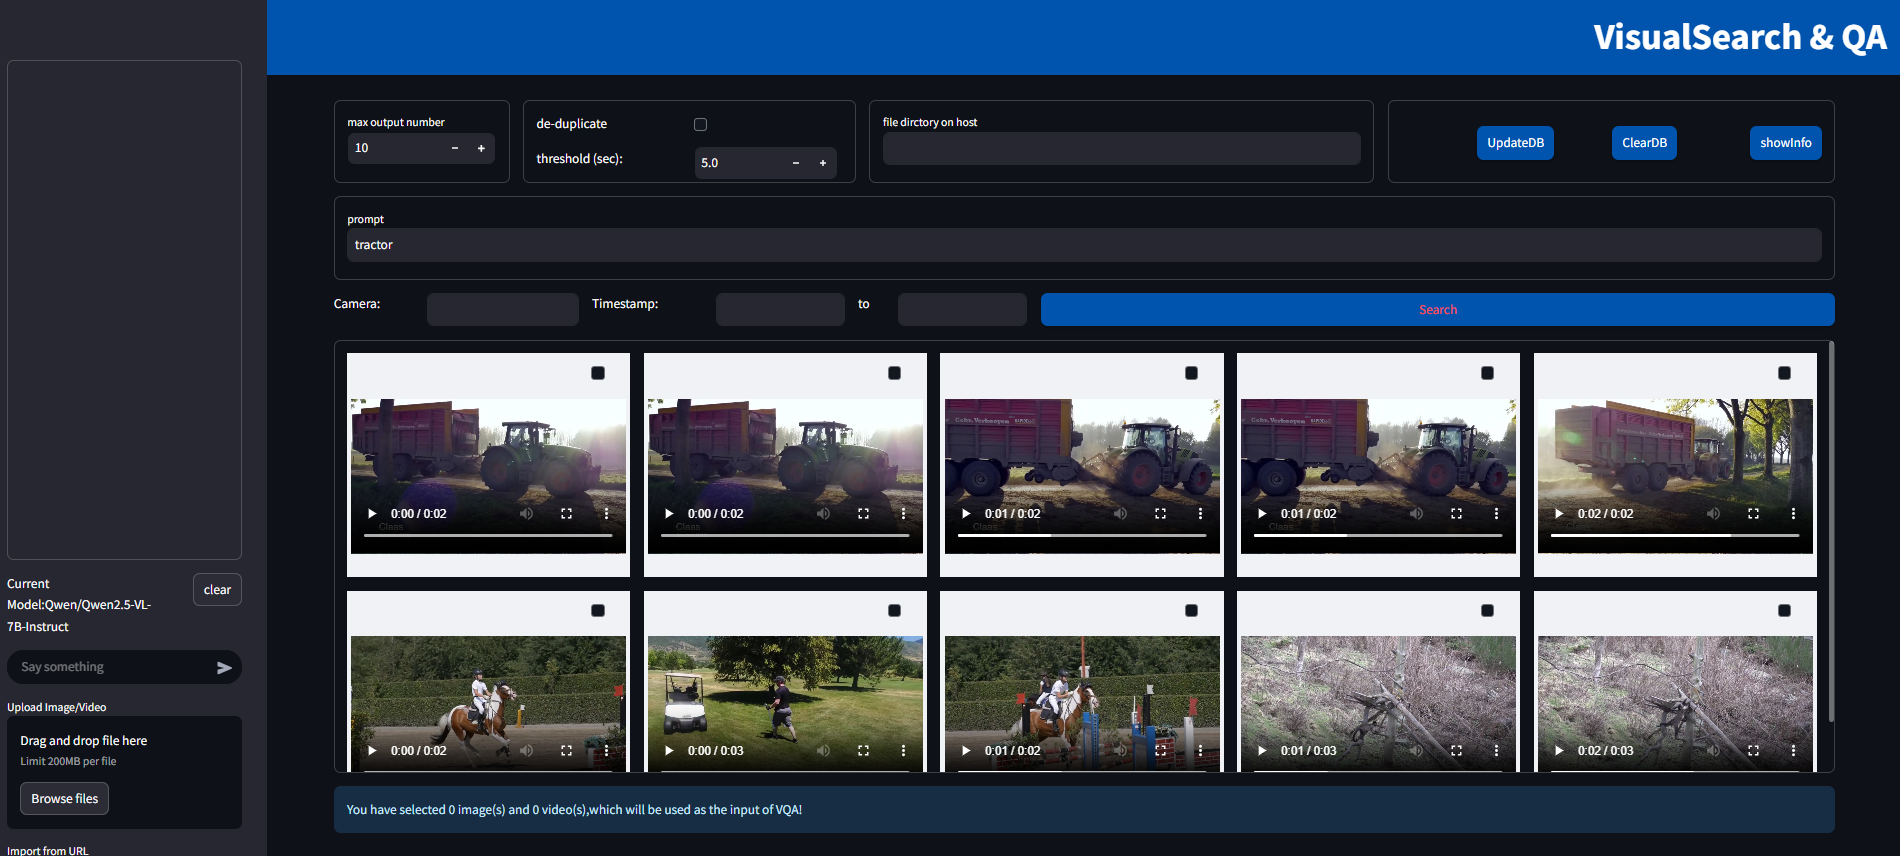Image resolution: width=1900 pixels, height=856 pixels.
Task: Tick the golf cart video checkbox
Action: point(894,611)
